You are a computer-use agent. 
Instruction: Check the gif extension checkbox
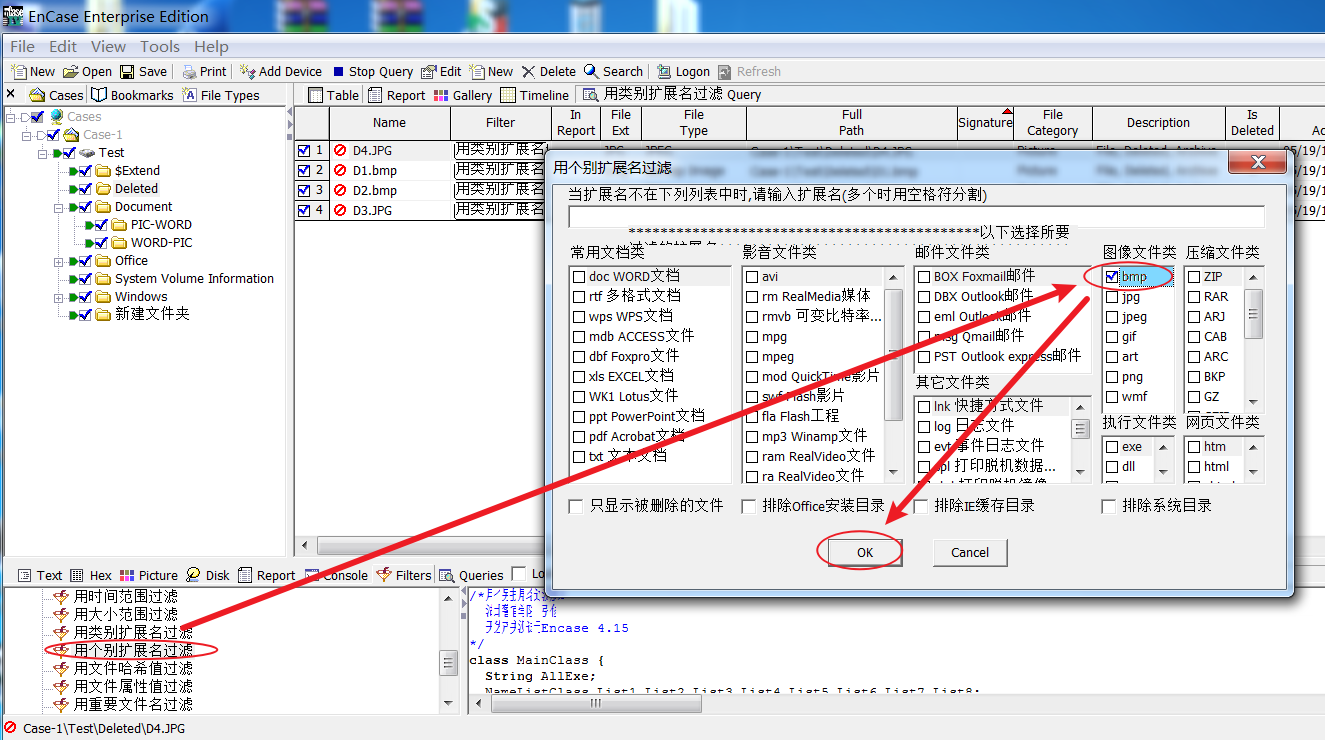pos(1112,336)
